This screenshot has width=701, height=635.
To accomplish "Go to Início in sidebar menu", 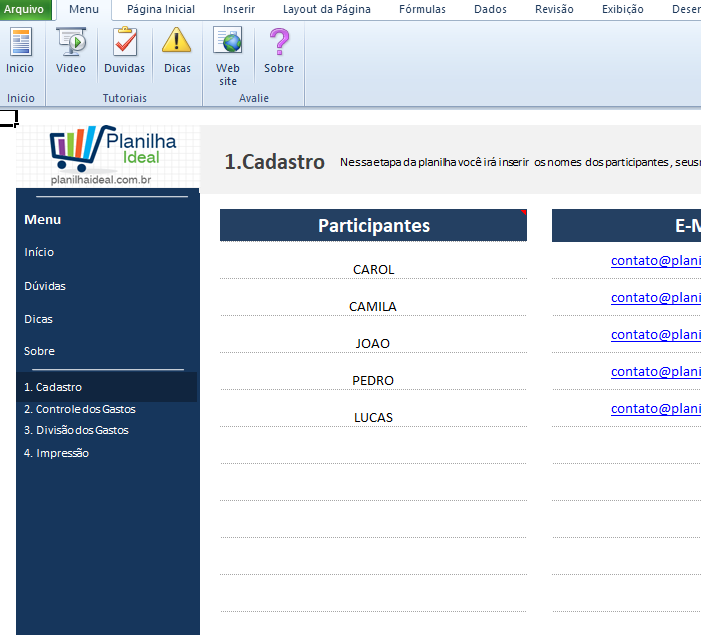I will [39, 252].
